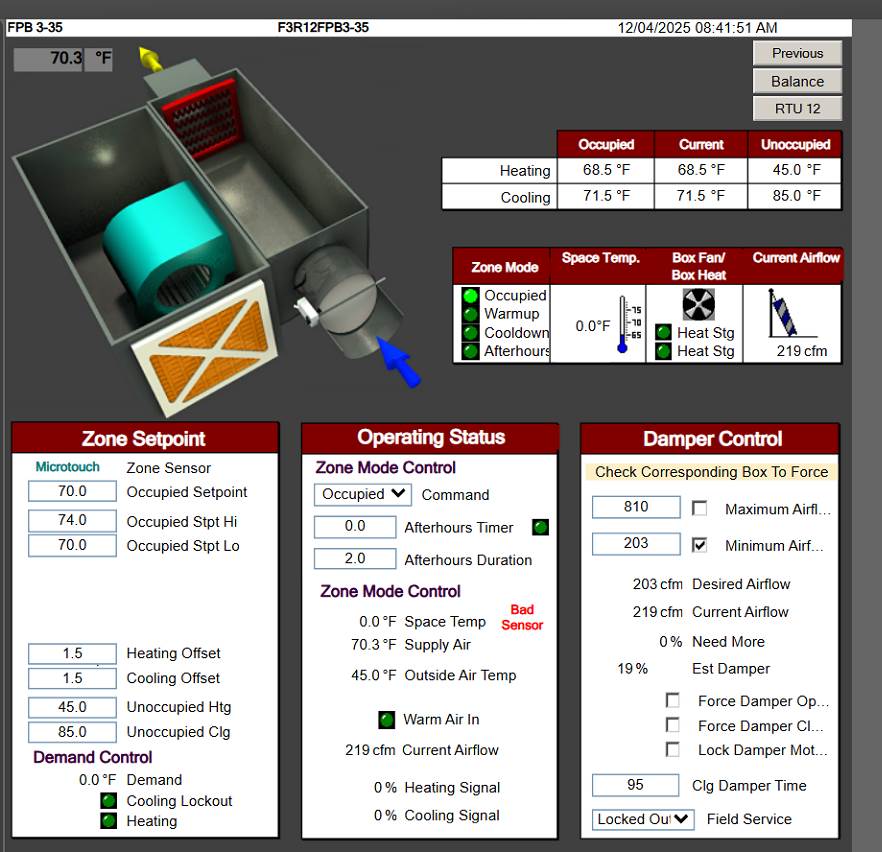Click the Warm Air In indicator light
Screen dimensions: 882x852
[x=386, y=719]
